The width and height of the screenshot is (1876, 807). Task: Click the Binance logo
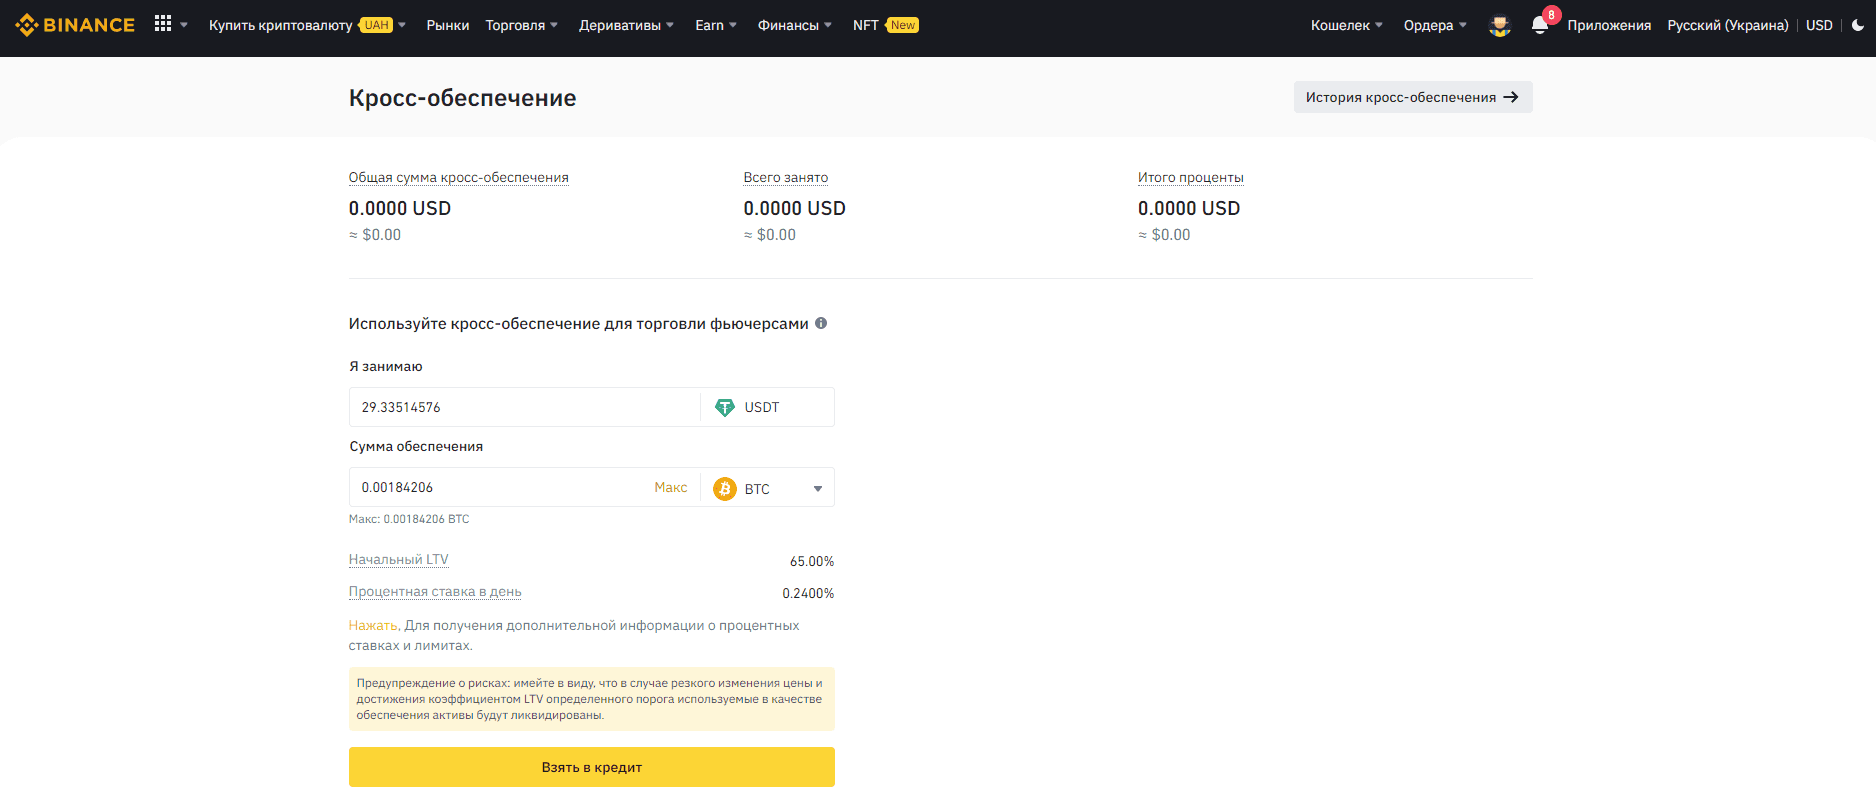(75, 25)
